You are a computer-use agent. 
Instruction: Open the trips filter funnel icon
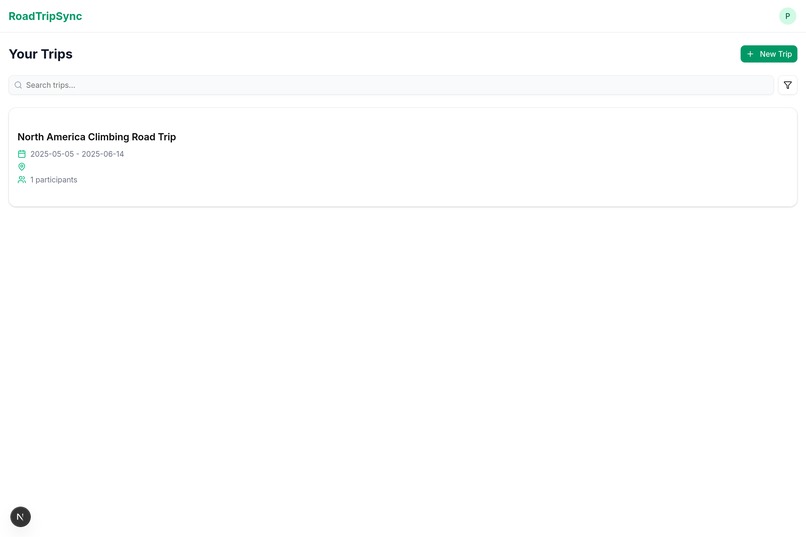pos(787,85)
